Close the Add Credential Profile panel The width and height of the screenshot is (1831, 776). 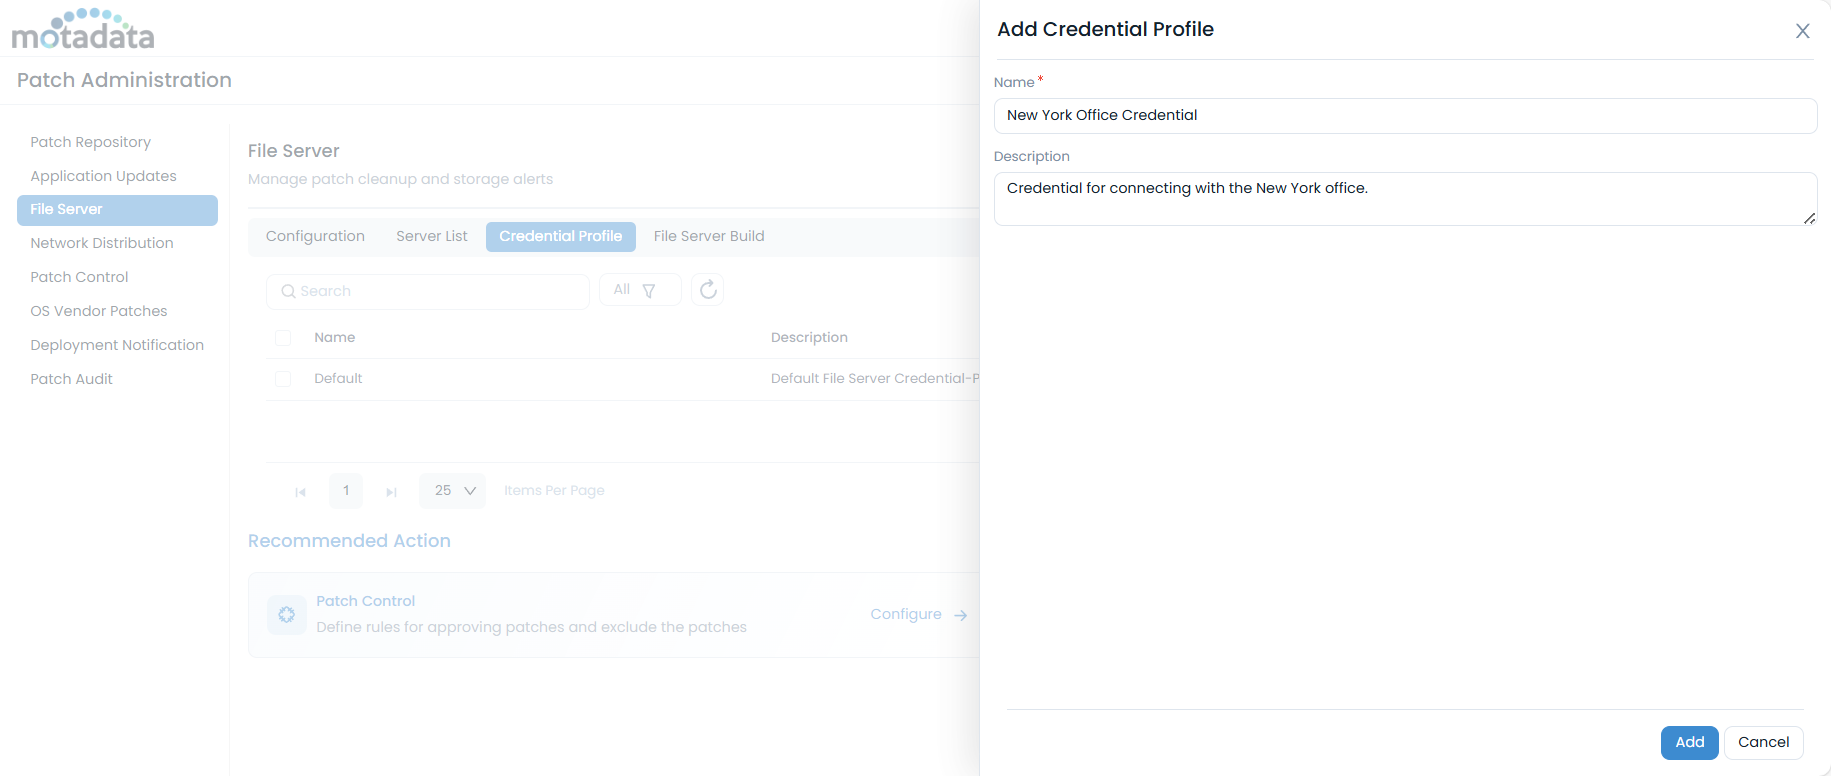1802,31
